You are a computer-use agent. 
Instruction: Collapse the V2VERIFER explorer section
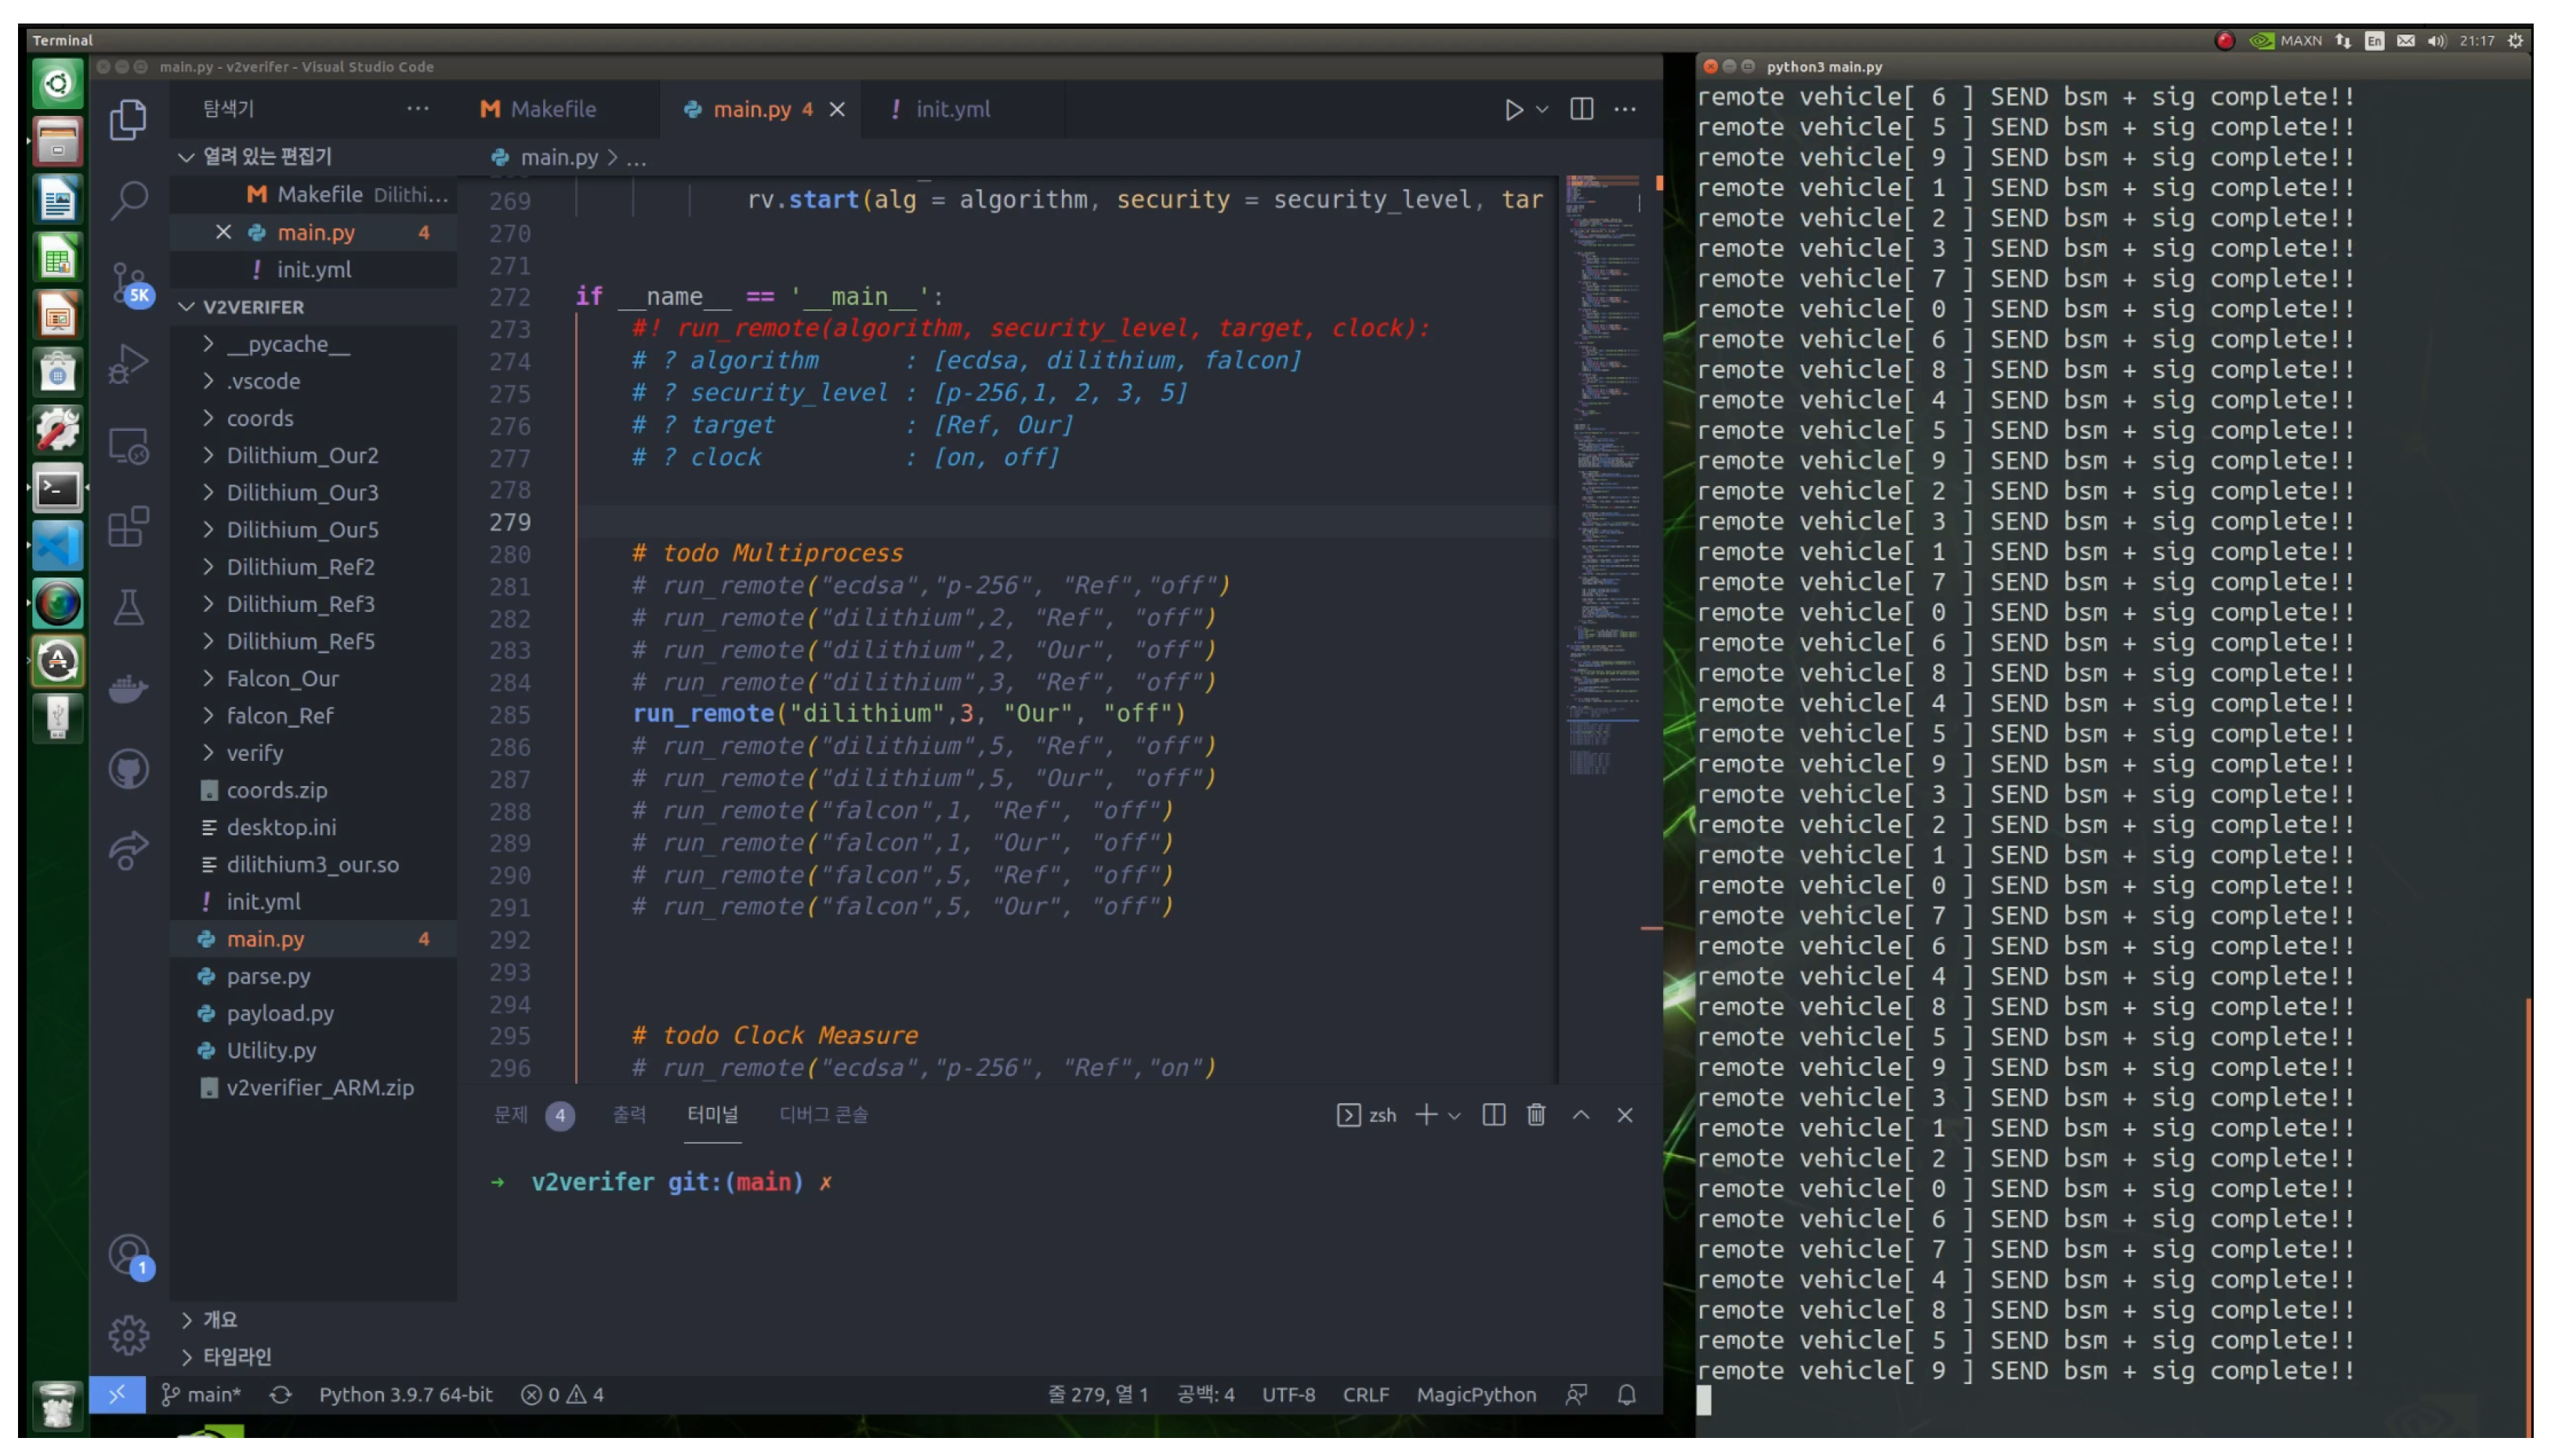click(253, 307)
